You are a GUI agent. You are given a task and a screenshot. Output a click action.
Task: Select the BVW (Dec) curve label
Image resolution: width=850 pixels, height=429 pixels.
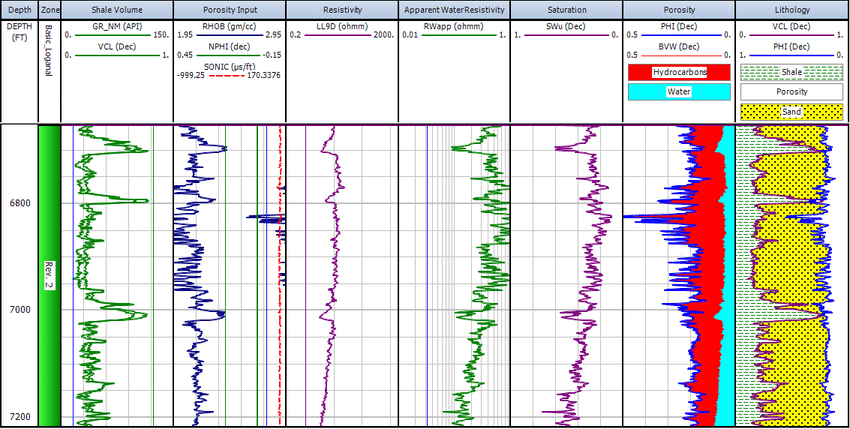click(x=678, y=46)
